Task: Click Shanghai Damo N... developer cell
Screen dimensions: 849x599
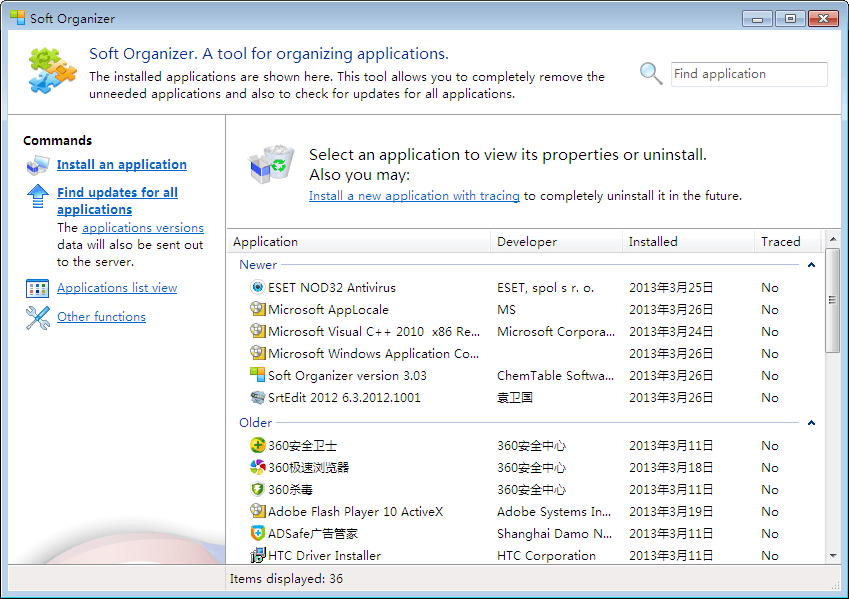Action: click(x=554, y=533)
